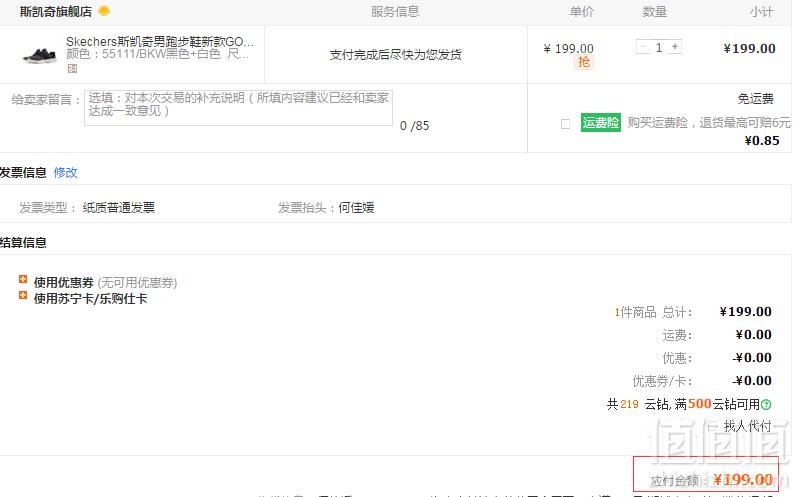Open the Skechers running shoe product title link
Screen dimensions: 798x497
pyautogui.click(x=160, y=41)
